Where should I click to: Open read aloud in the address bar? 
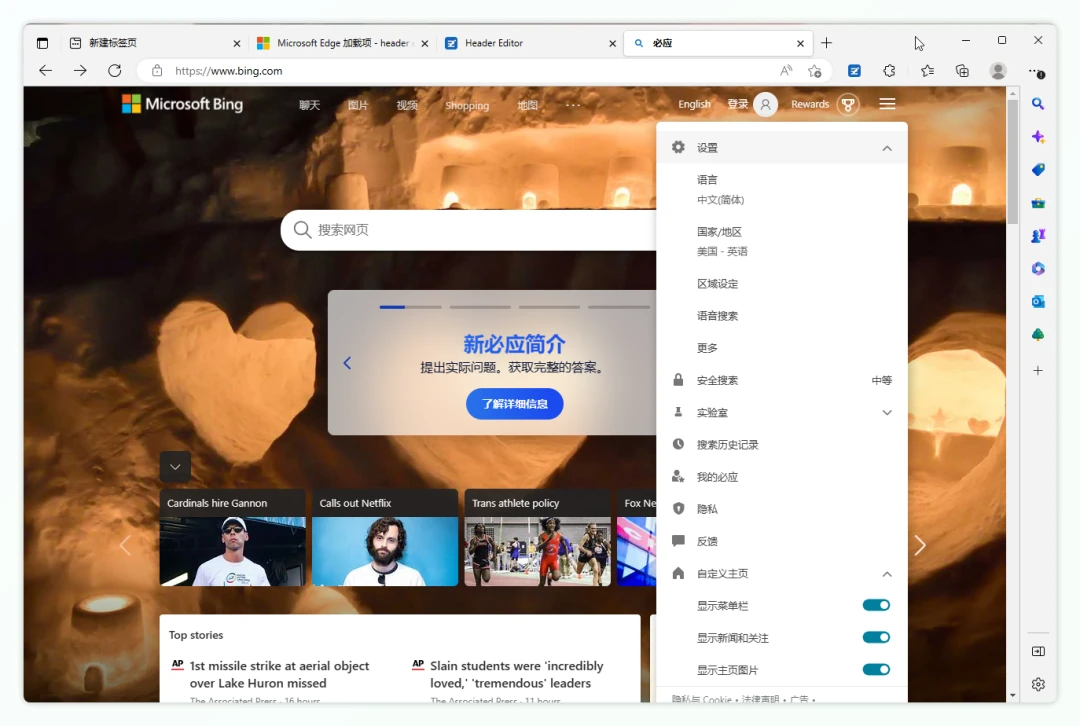tap(787, 71)
